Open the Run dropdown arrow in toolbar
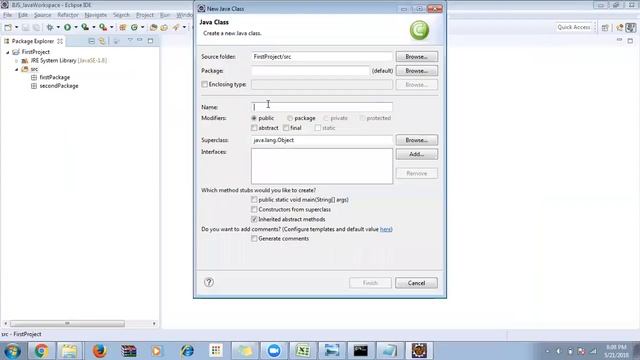 click(x=76, y=27)
